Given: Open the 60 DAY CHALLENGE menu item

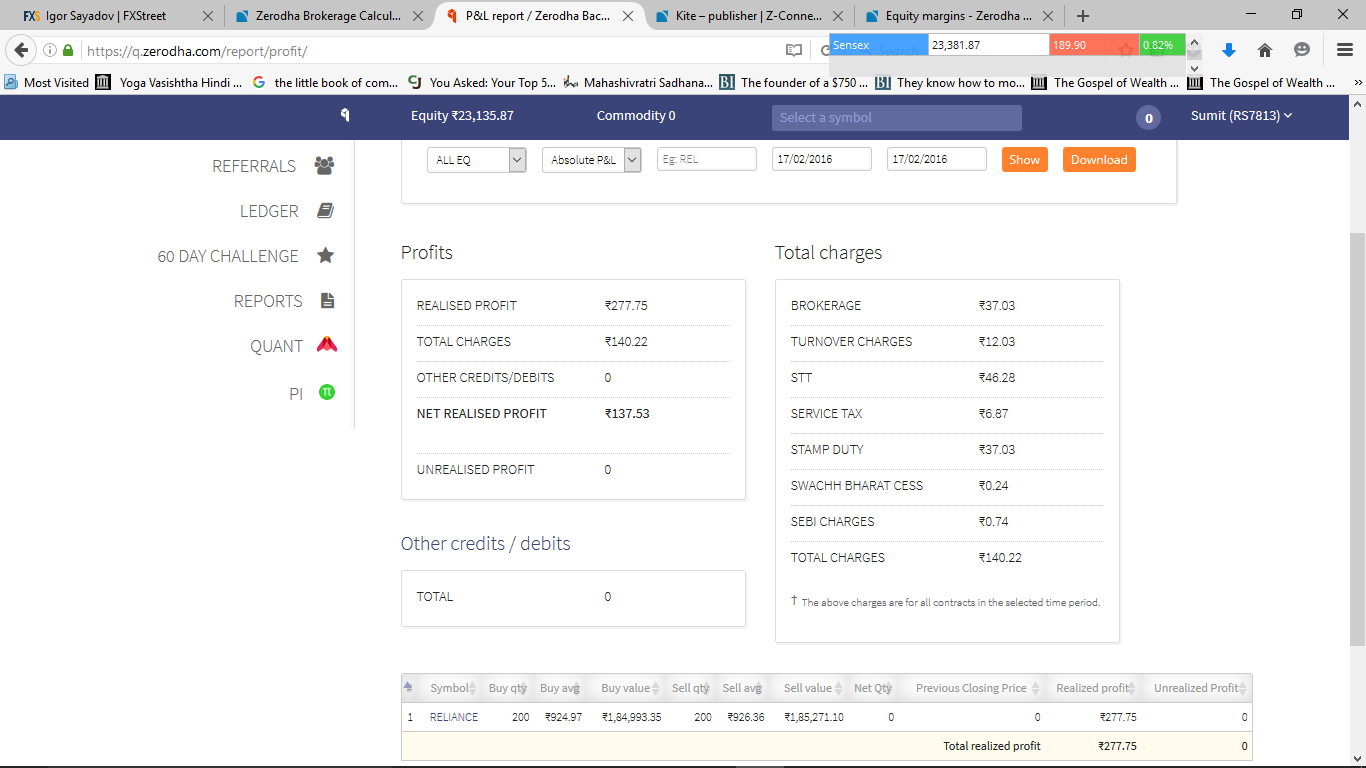Looking at the screenshot, I should coord(228,256).
